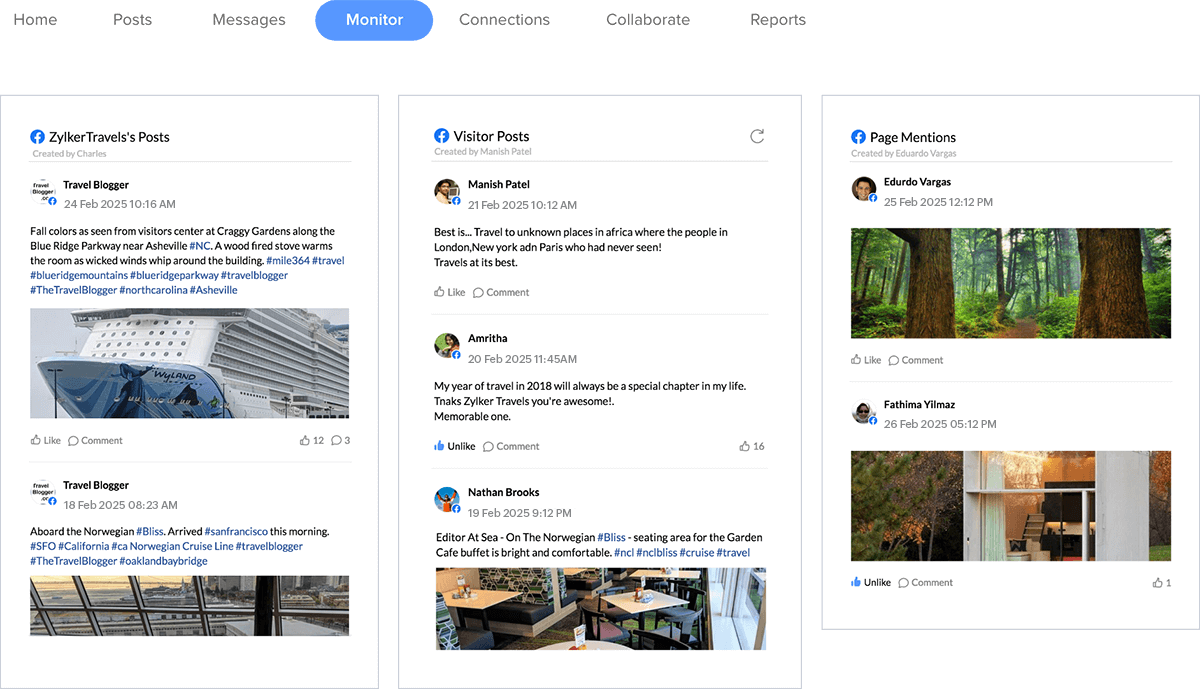Like Manish Patel's visitor post
The height and width of the screenshot is (689, 1200).
[x=449, y=292]
